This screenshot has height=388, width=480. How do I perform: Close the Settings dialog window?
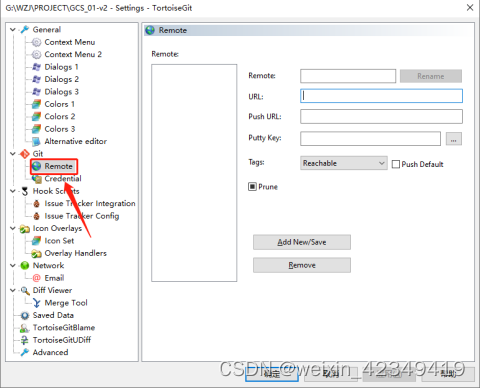470,8
